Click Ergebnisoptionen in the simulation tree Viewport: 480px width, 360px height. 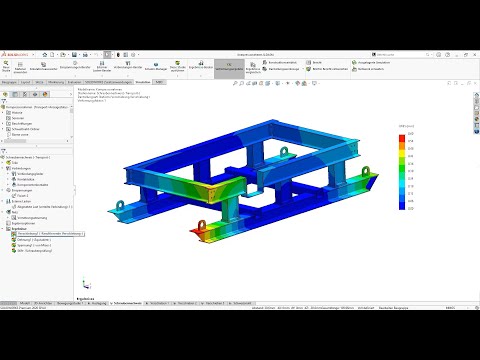pos(23,223)
